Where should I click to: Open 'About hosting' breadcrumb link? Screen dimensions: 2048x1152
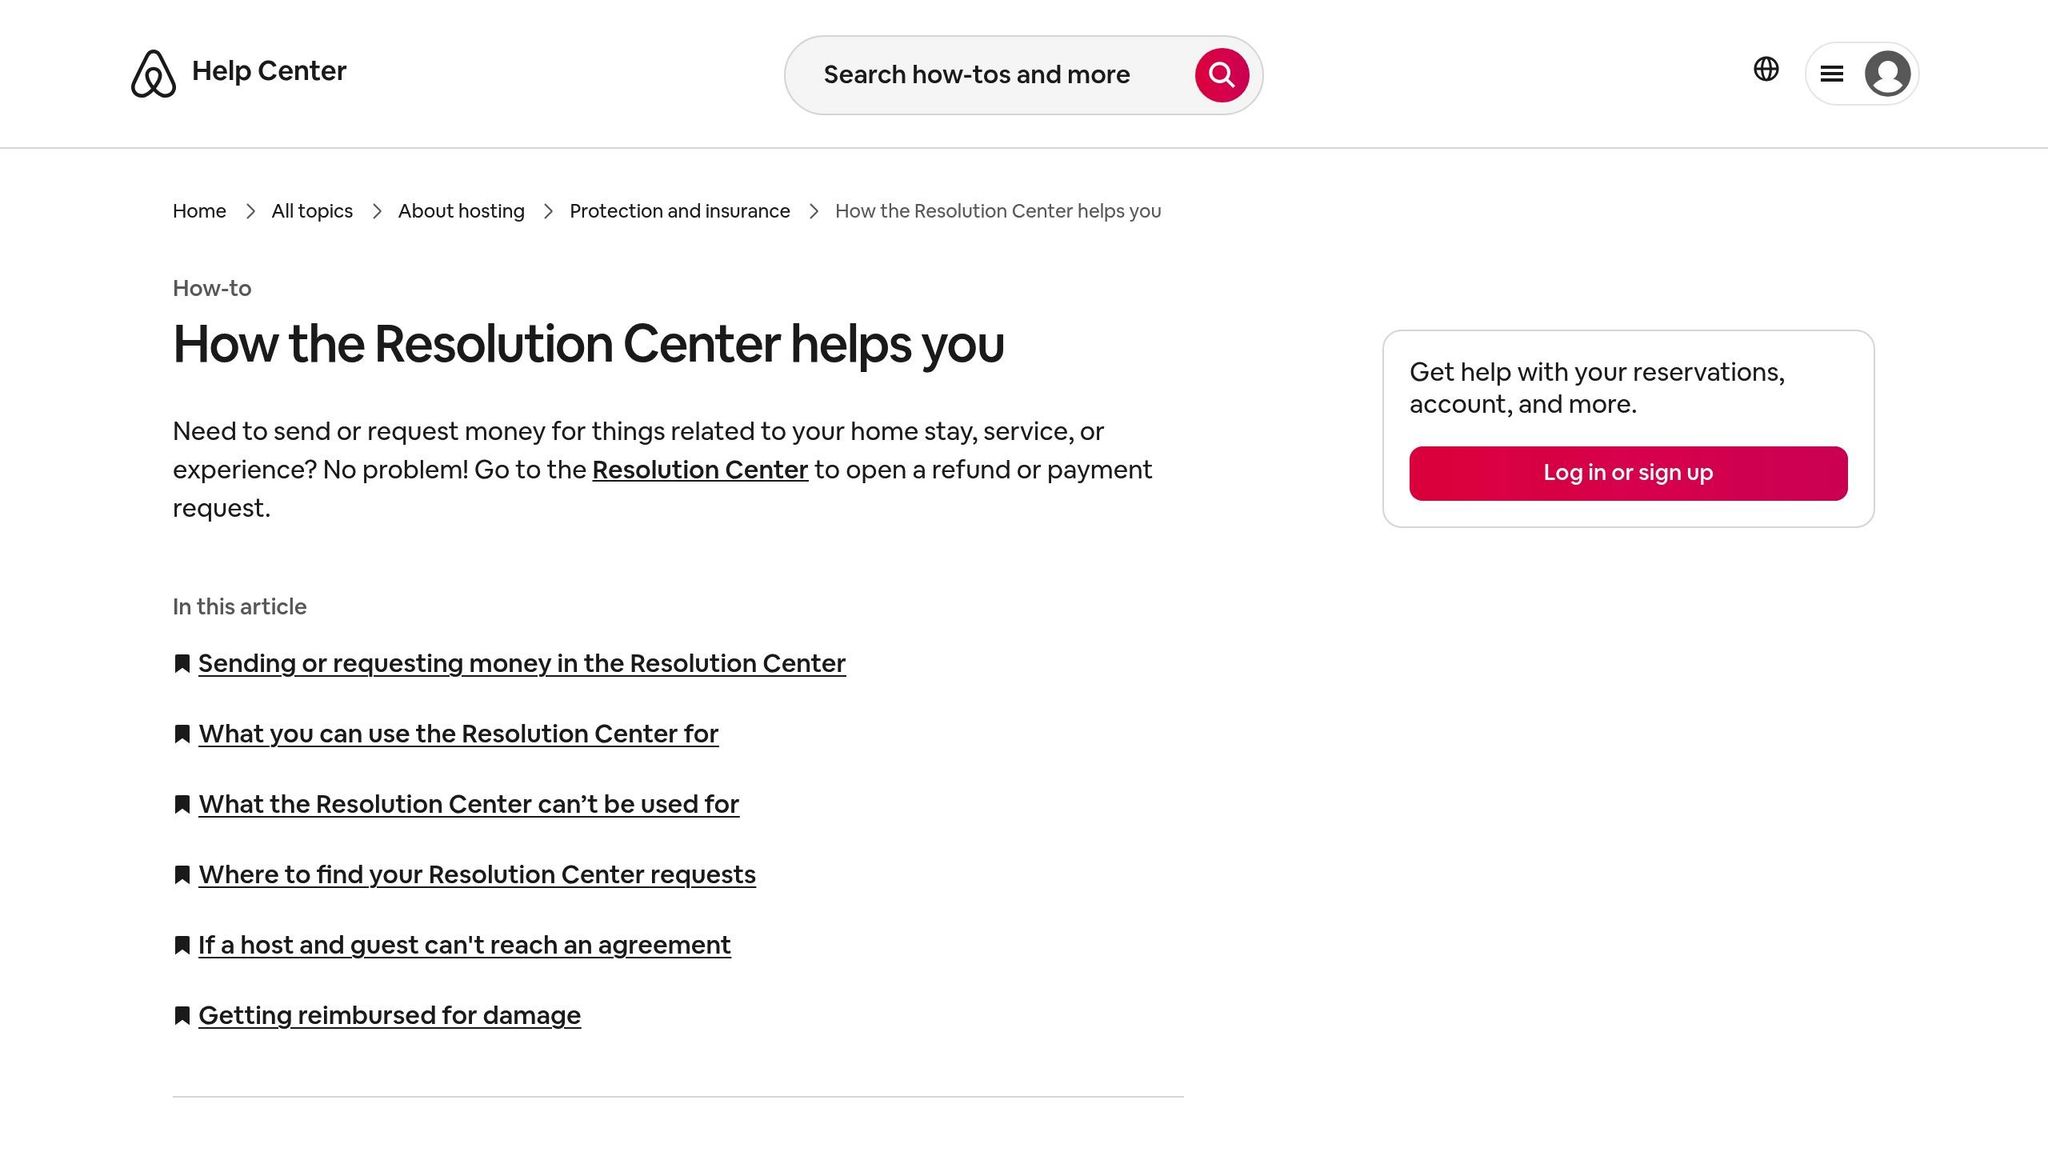[461, 211]
